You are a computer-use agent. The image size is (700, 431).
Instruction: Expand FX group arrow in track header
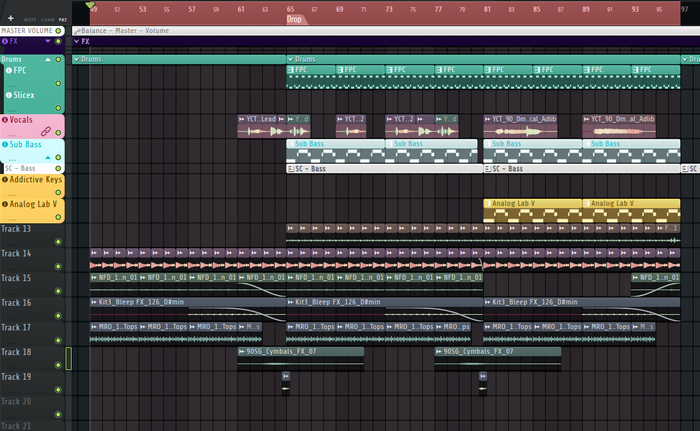pyautogui.click(x=48, y=41)
